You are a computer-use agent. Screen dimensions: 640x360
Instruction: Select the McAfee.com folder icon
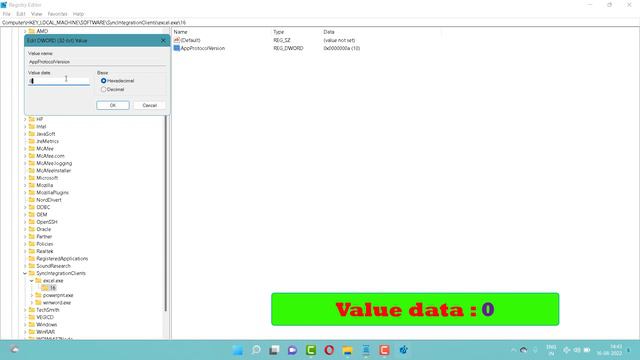click(x=32, y=156)
